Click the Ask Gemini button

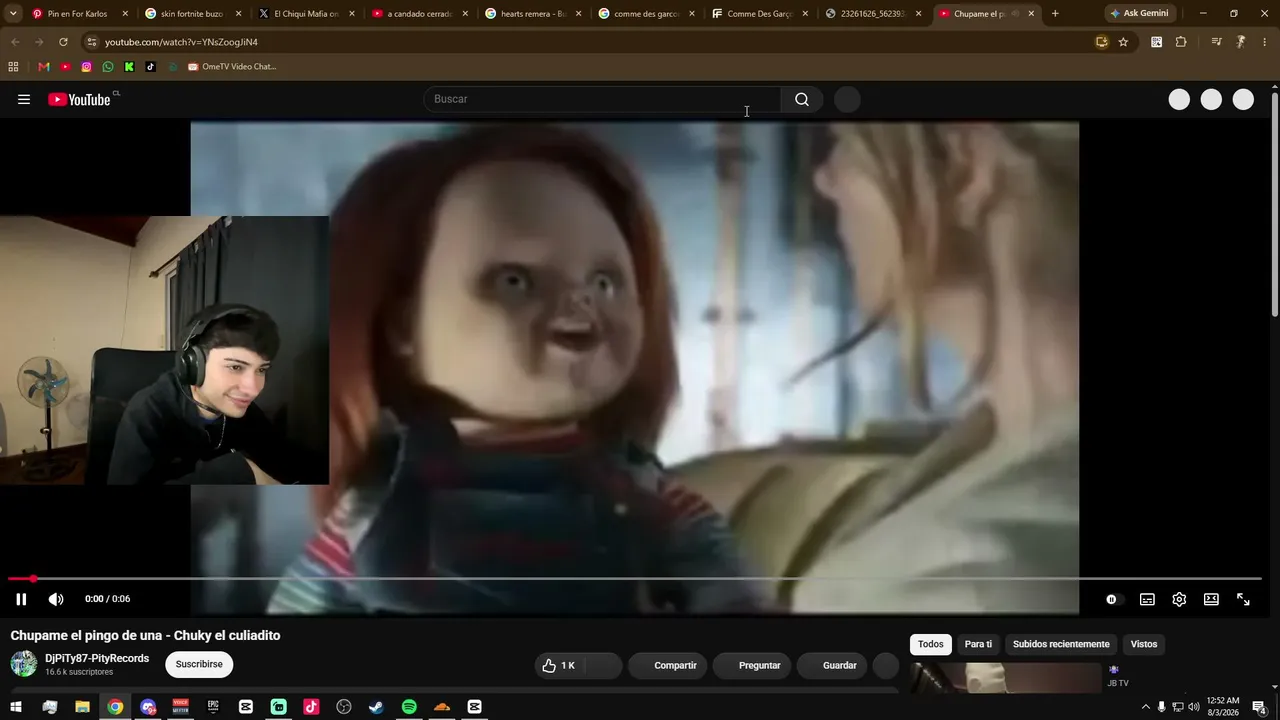click(x=1139, y=14)
